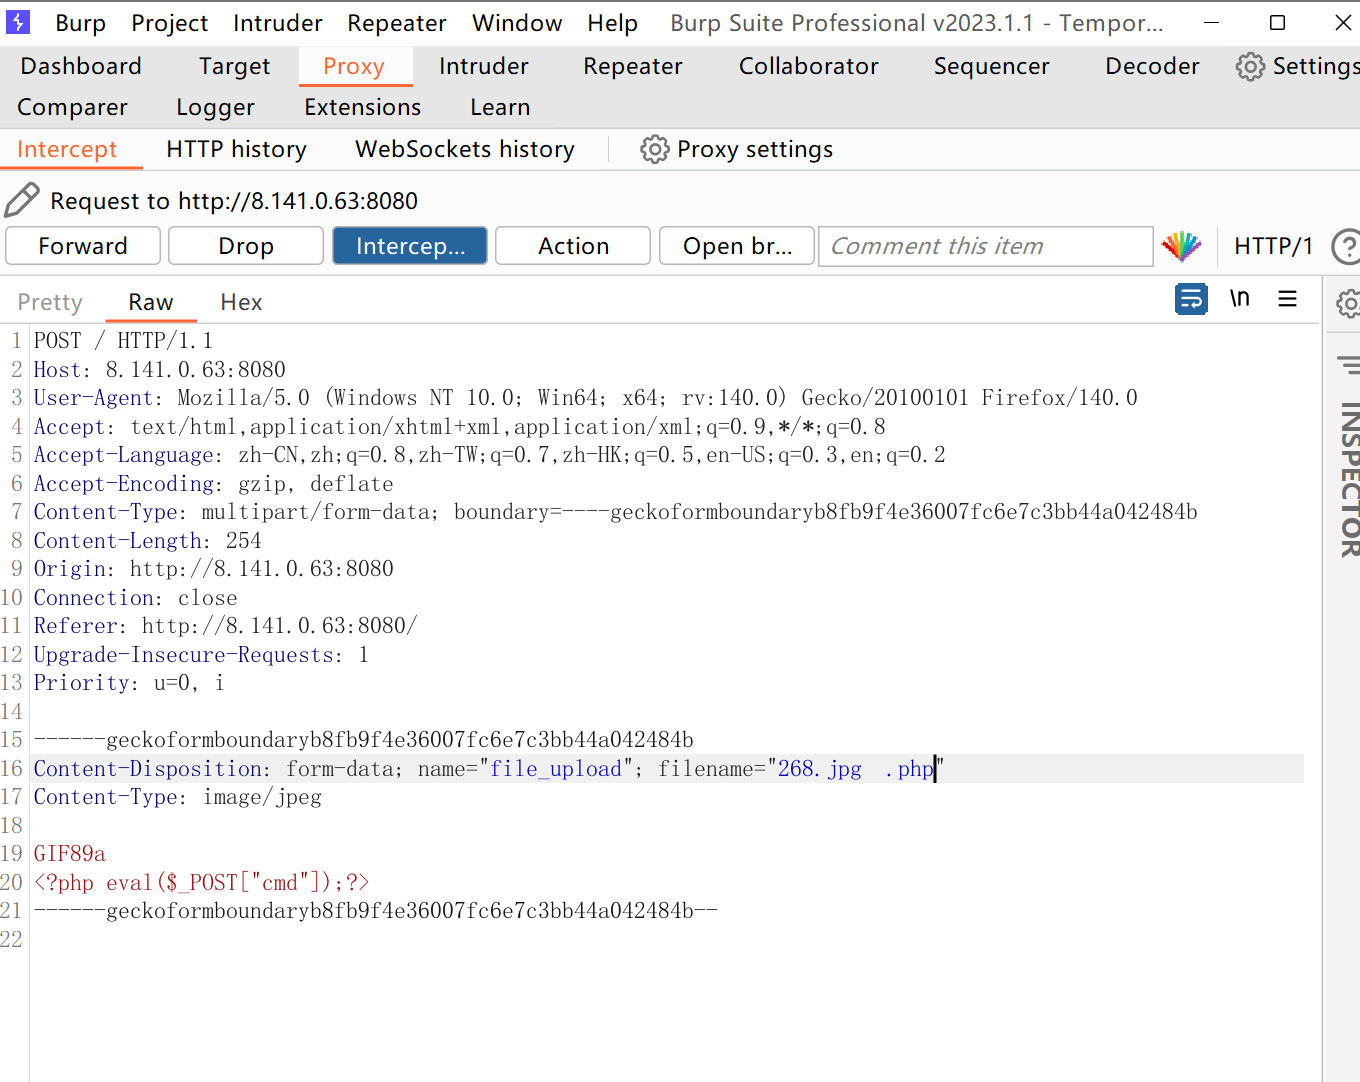
Task: Open the Comparer tab
Action: (72, 107)
